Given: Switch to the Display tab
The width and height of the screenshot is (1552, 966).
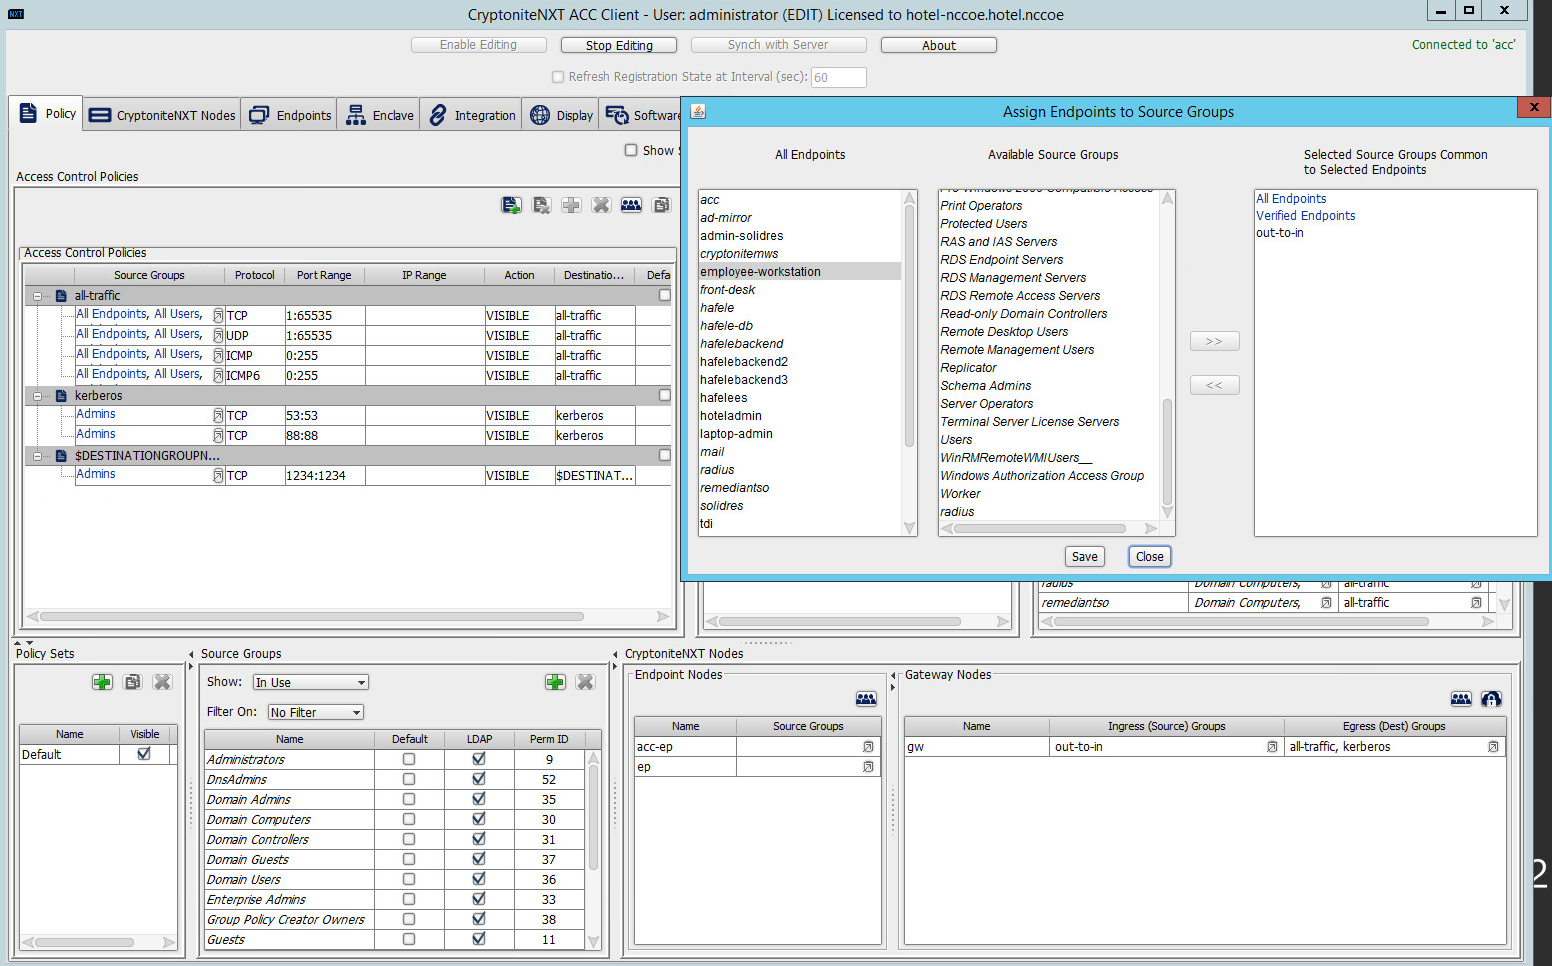Looking at the screenshot, I should (561, 115).
